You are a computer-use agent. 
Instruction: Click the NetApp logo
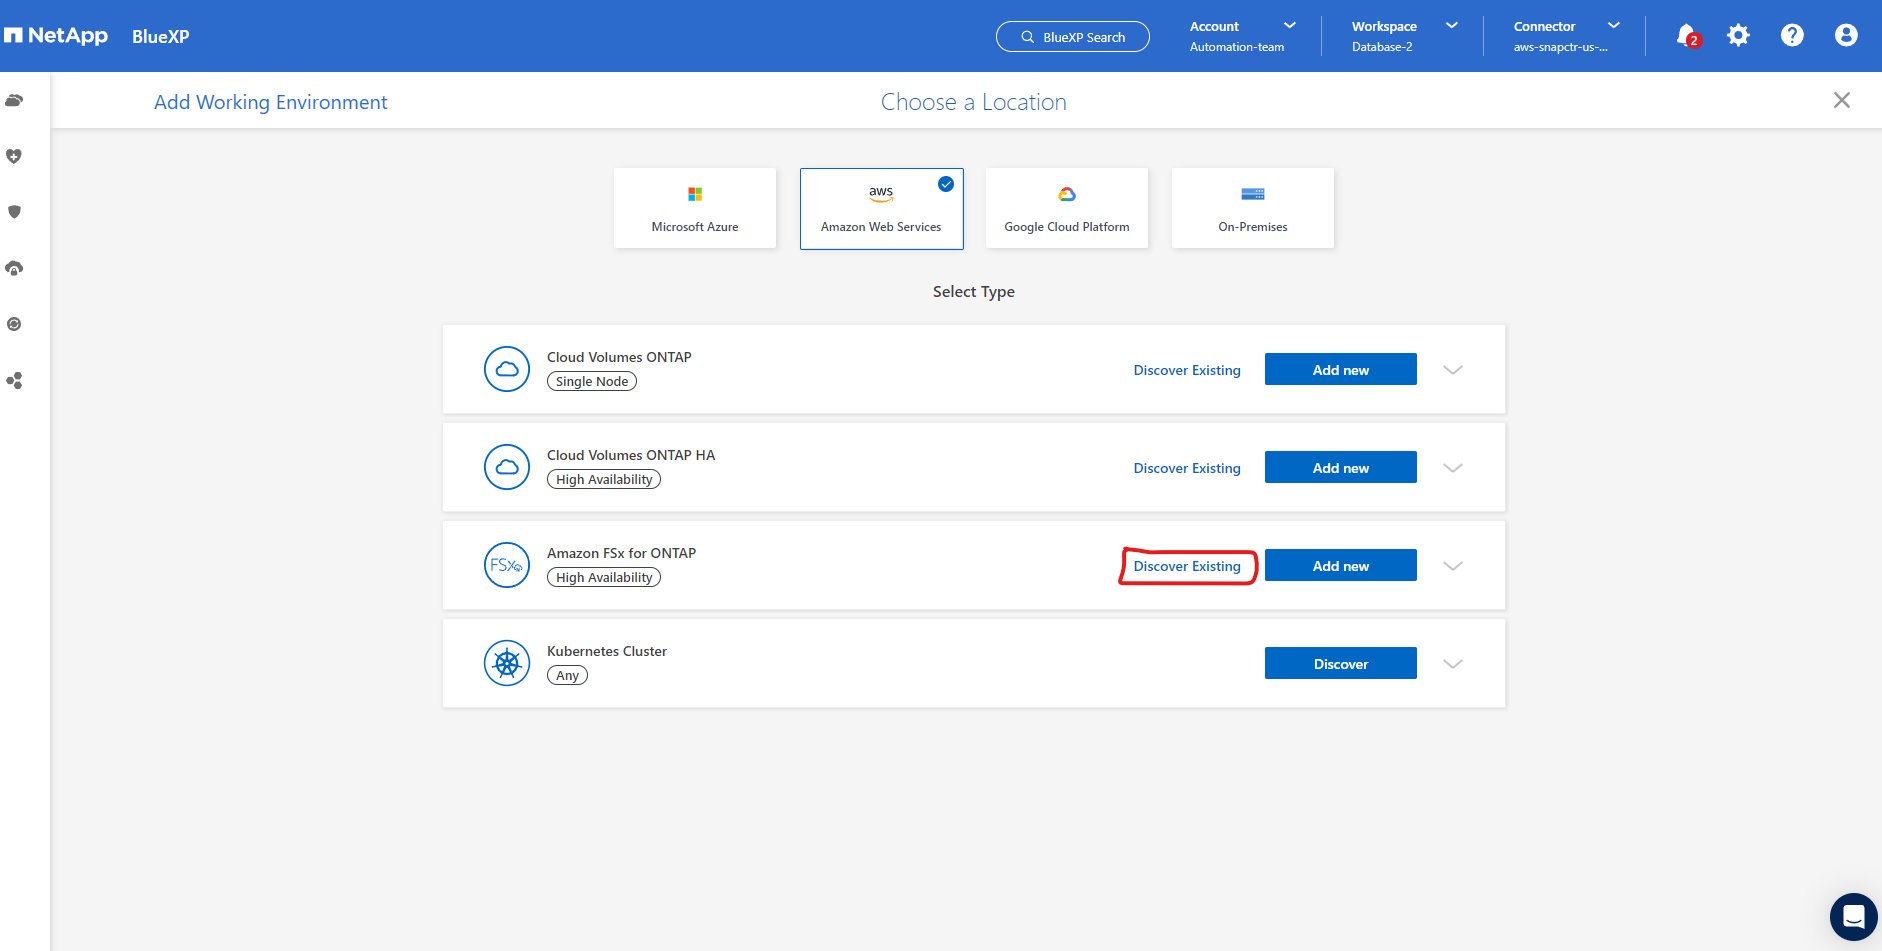(57, 36)
